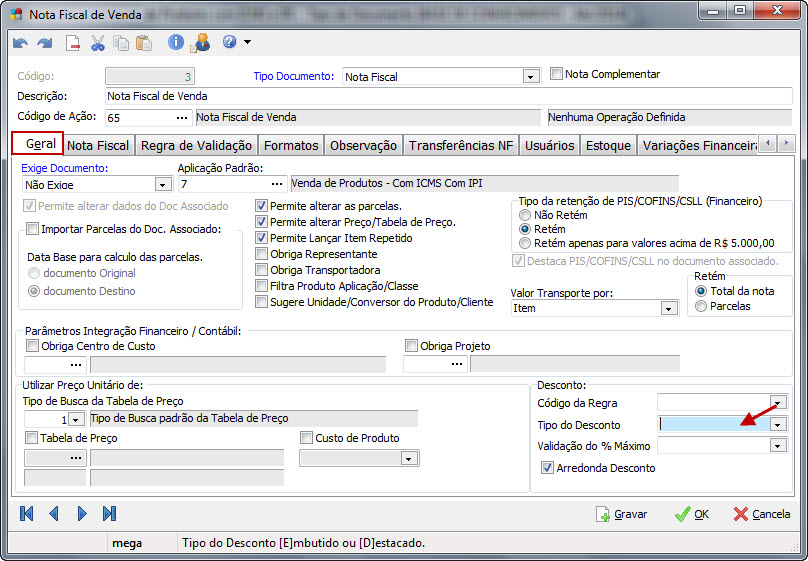Click the undo arrow toolbar icon
Image resolution: width=808 pixels, height=561 pixels.
pos(21,43)
